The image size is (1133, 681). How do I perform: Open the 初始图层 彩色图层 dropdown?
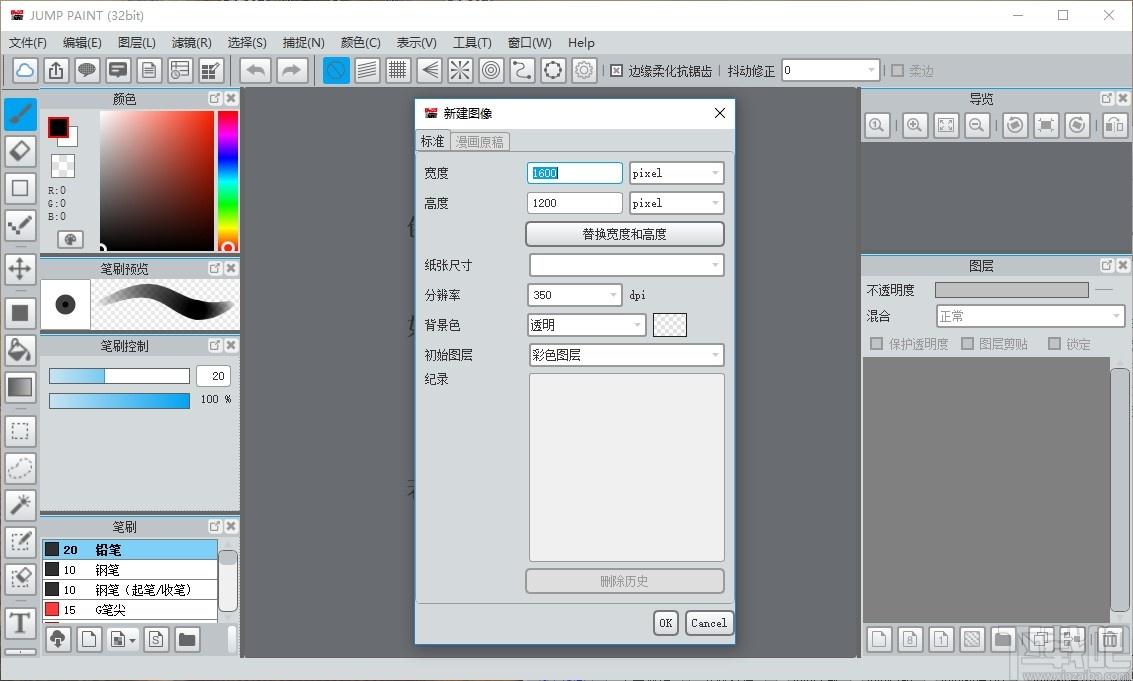tap(626, 355)
